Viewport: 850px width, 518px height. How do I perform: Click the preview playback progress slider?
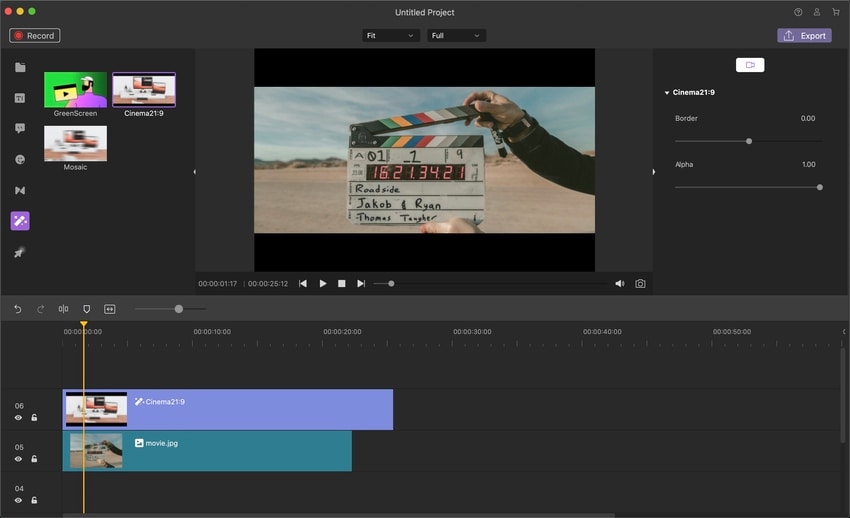click(x=491, y=283)
